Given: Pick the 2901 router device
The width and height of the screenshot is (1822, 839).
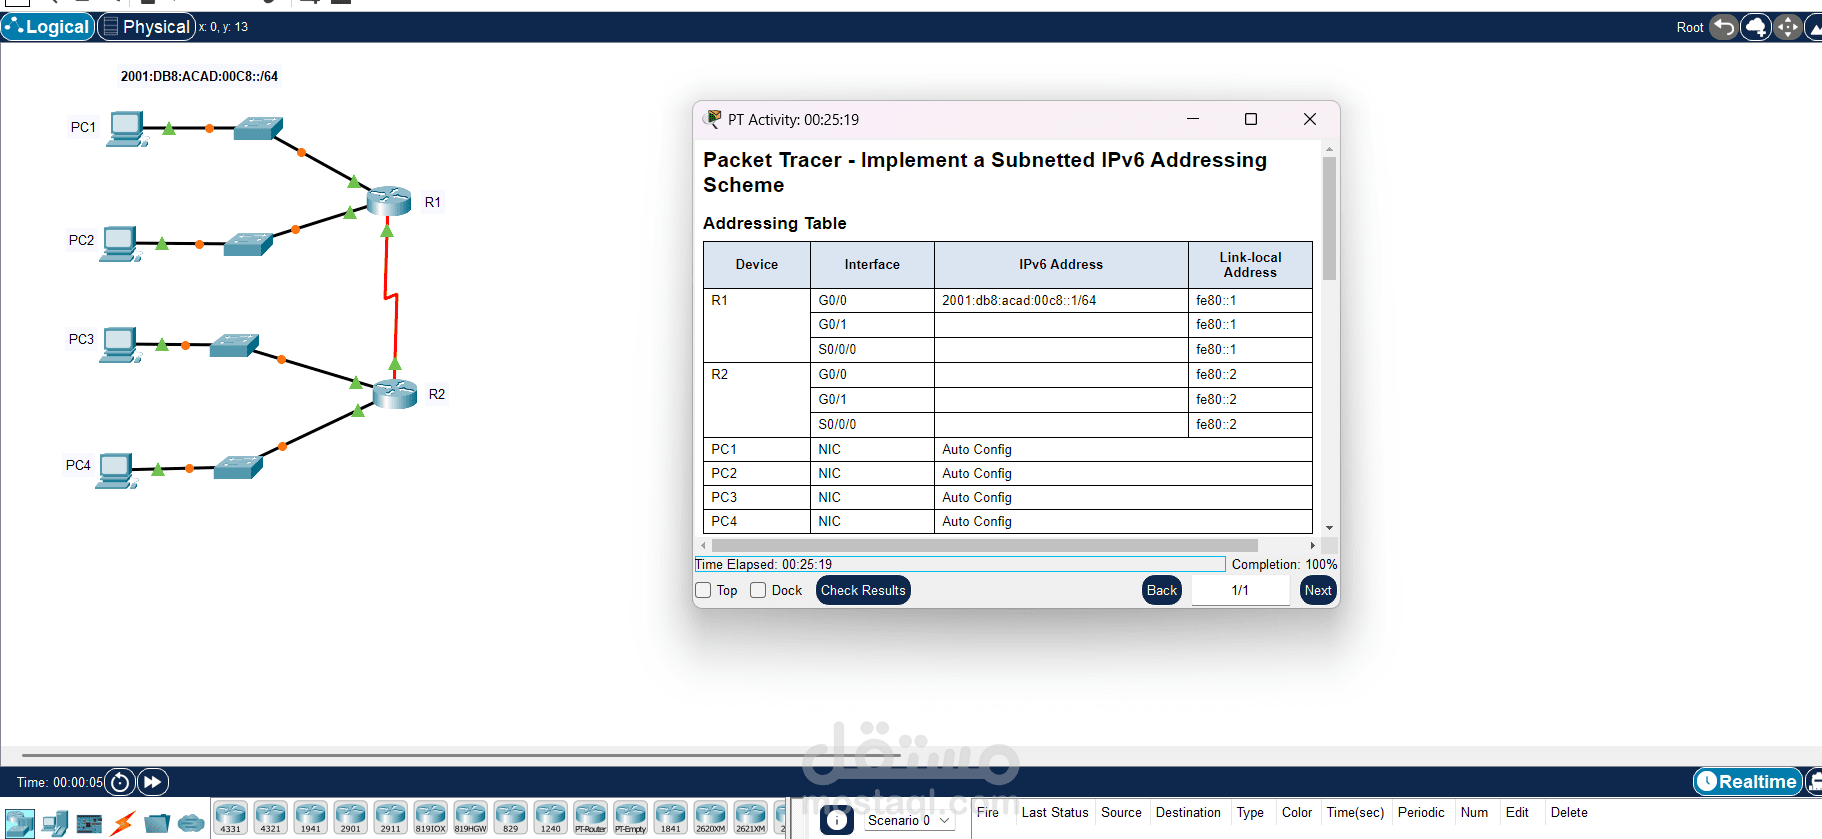Looking at the screenshot, I should pos(351,818).
